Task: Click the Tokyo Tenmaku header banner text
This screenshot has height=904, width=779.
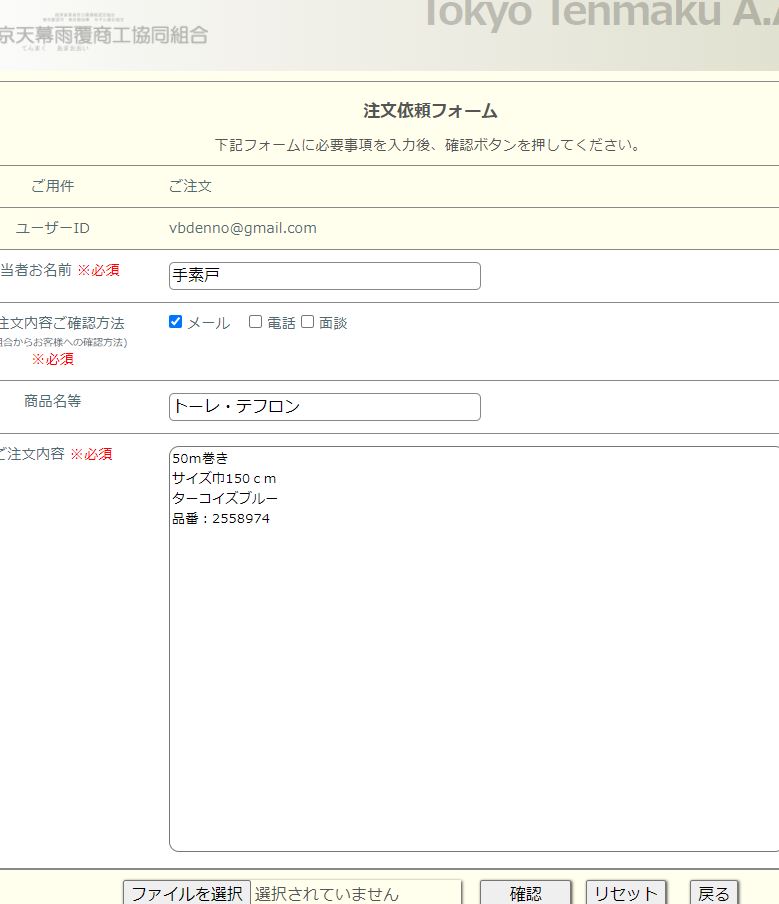Action: [600, 13]
